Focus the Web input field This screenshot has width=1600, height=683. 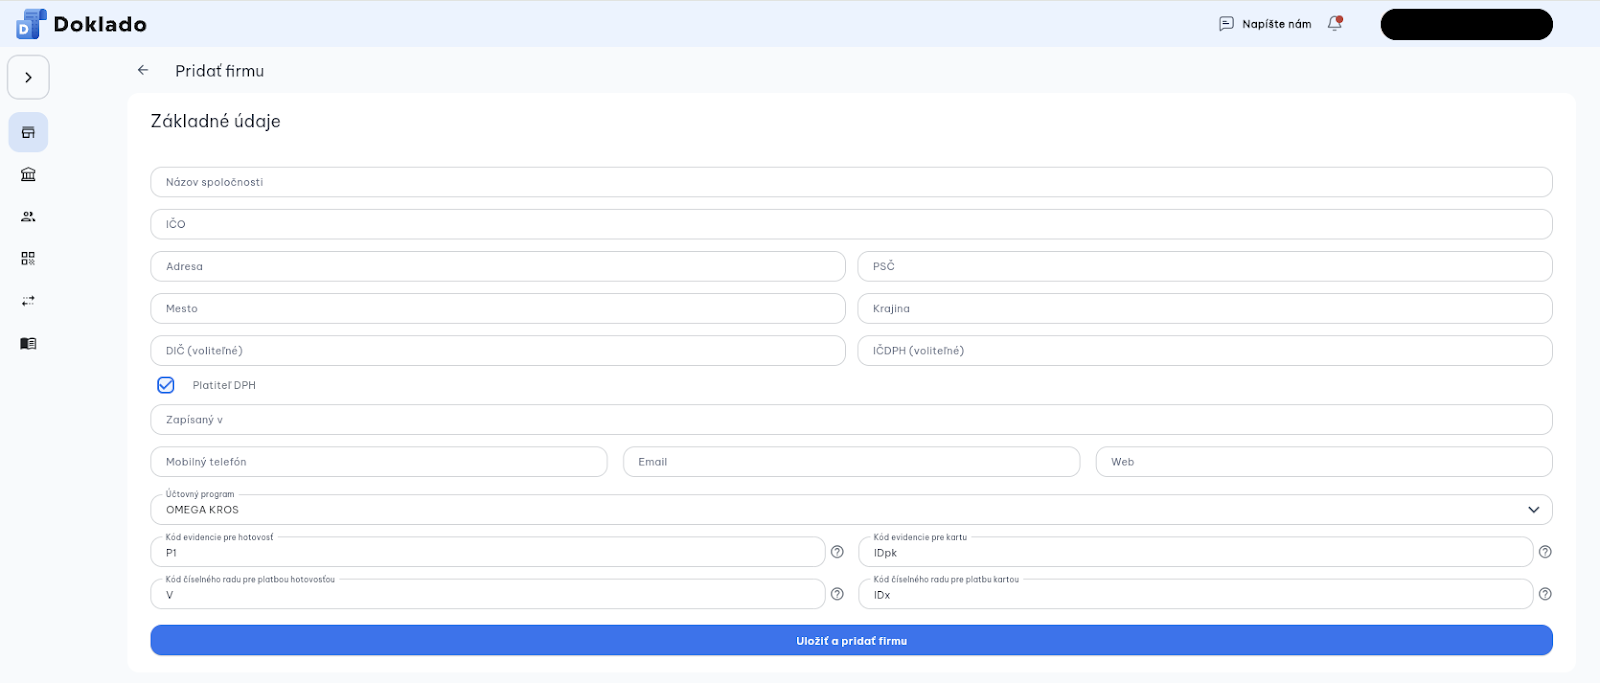click(1324, 461)
